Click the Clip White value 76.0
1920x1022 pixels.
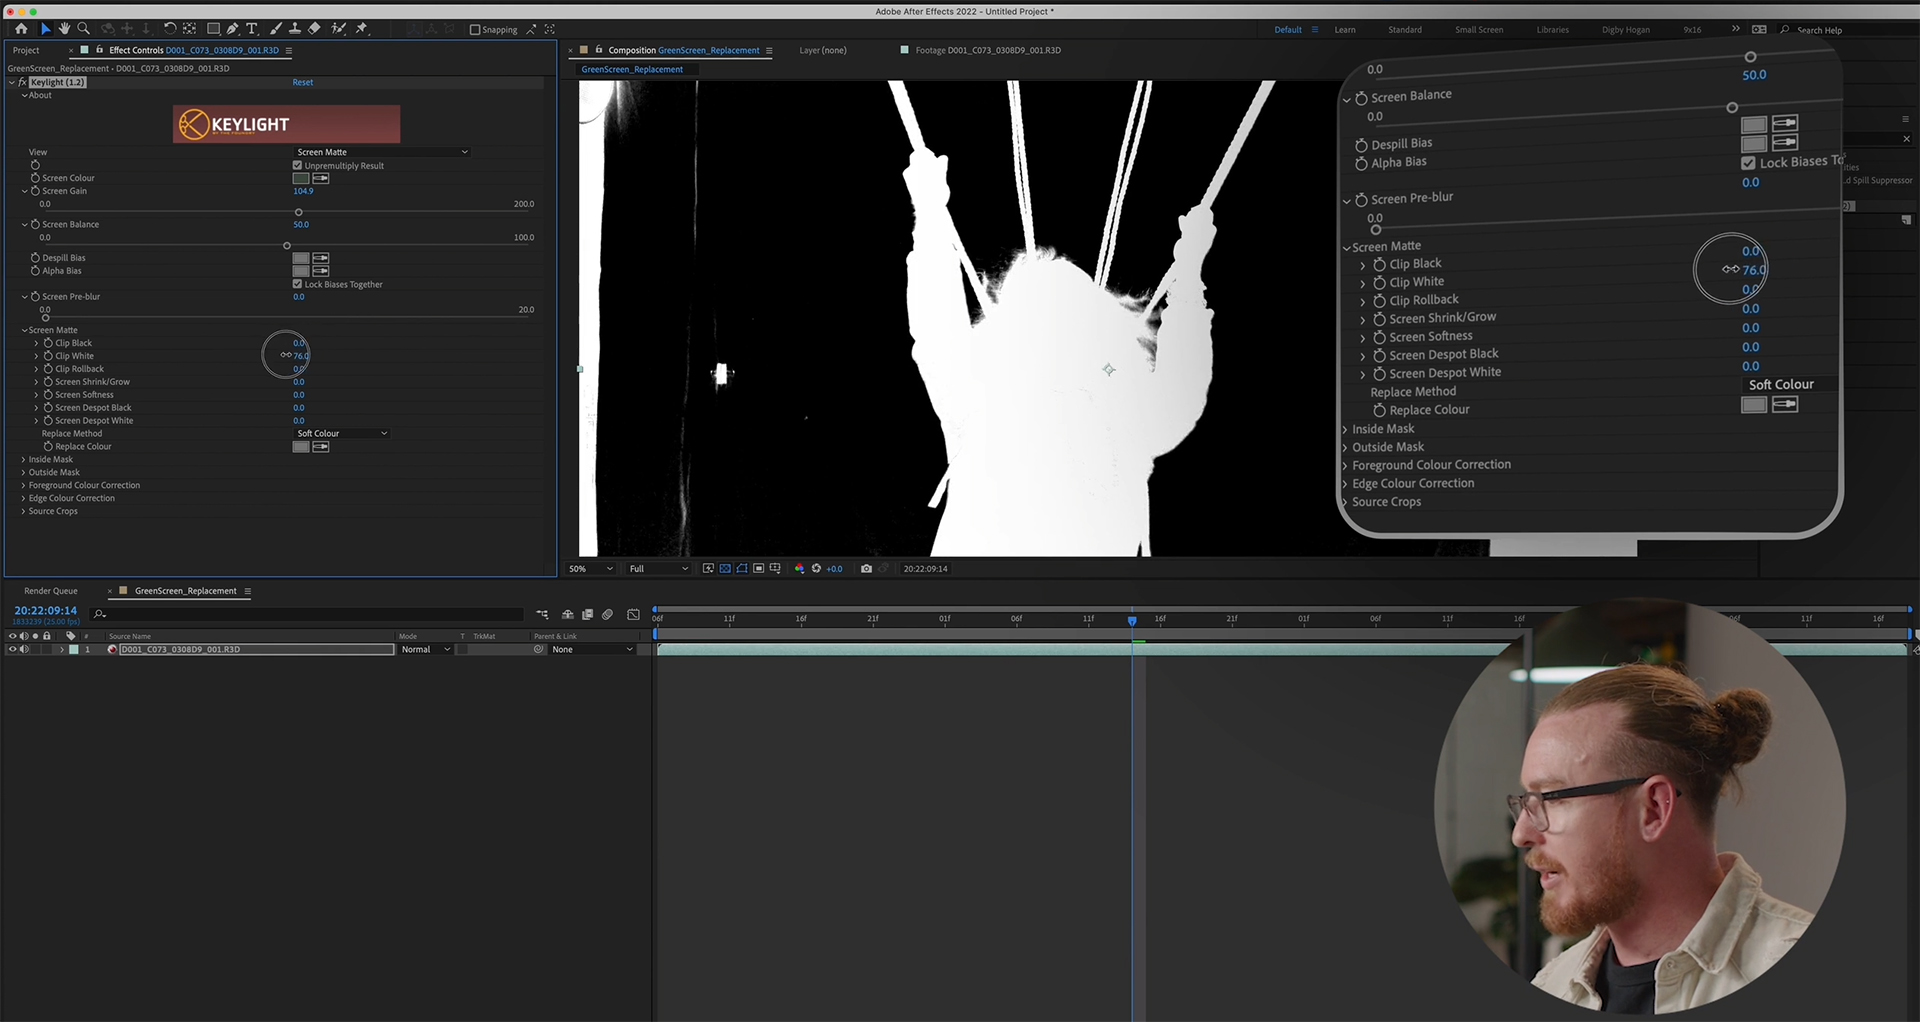point(301,356)
